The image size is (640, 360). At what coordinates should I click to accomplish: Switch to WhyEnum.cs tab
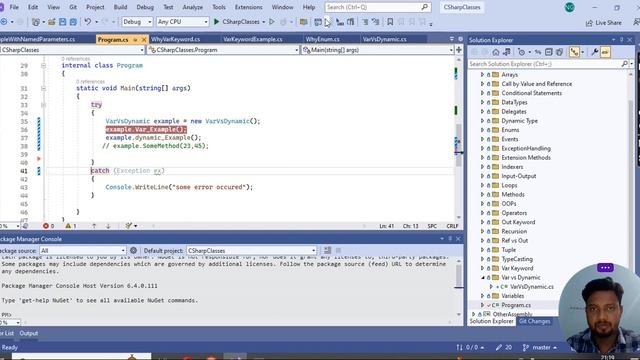coord(322,39)
